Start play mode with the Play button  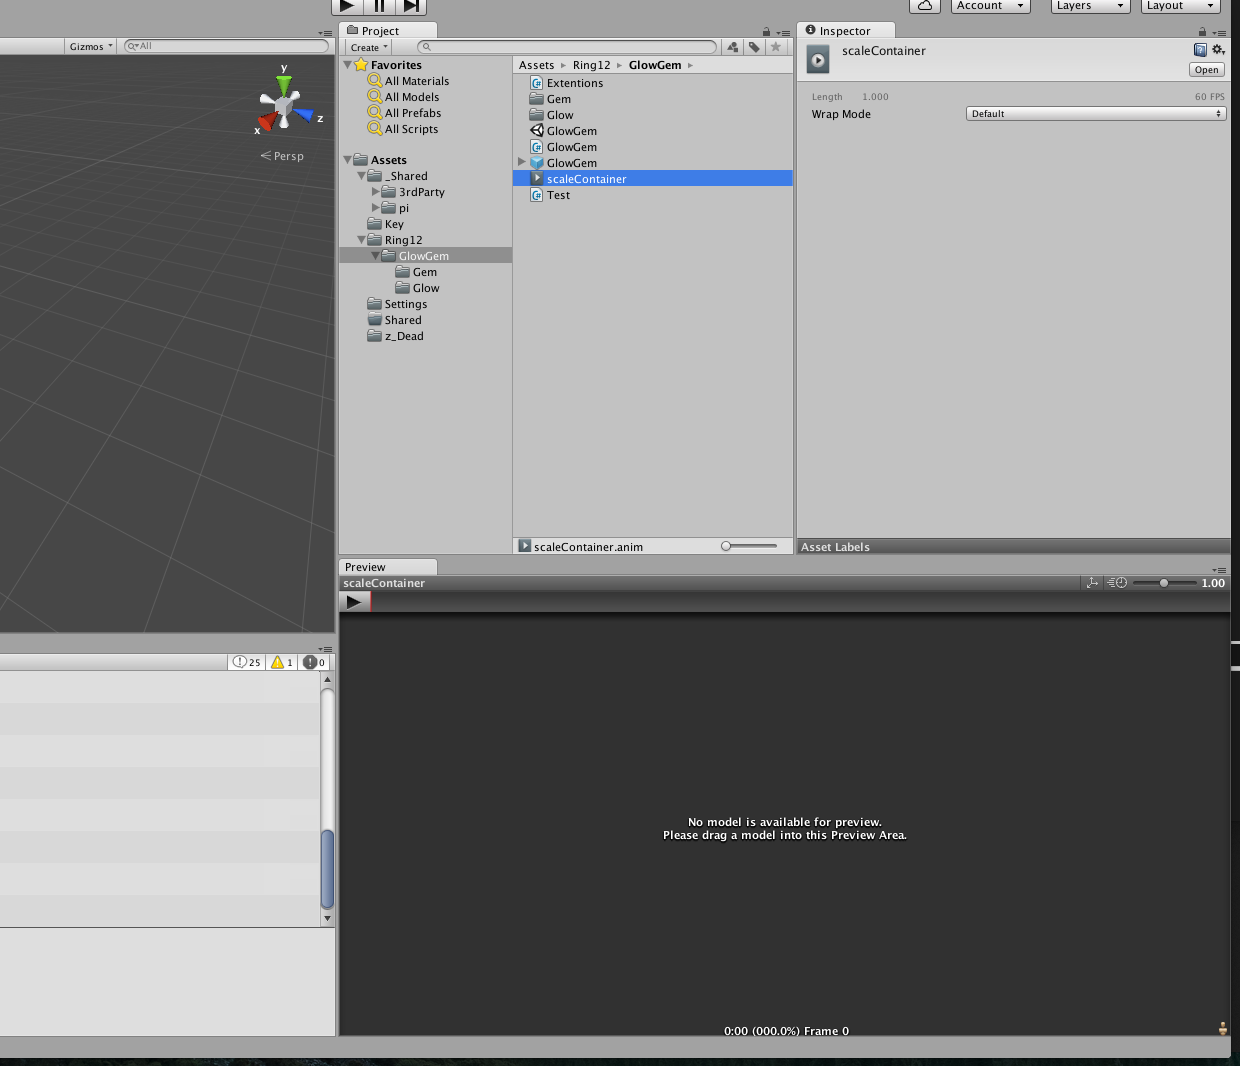coord(346,6)
